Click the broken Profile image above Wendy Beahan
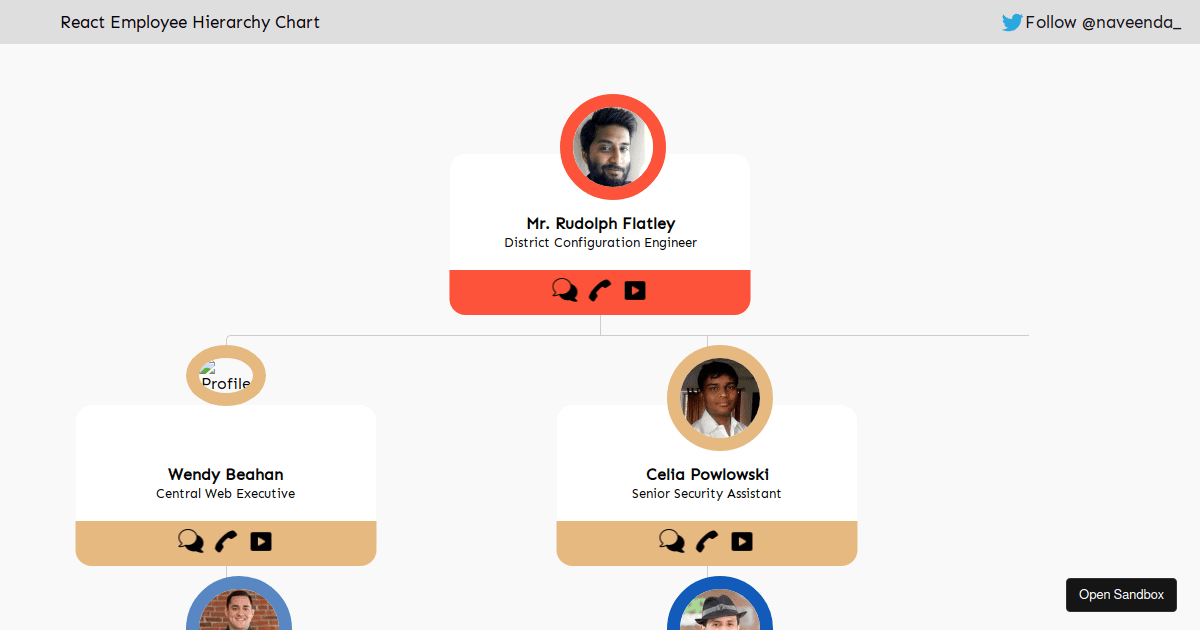The image size is (1200, 630). (225, 376)
